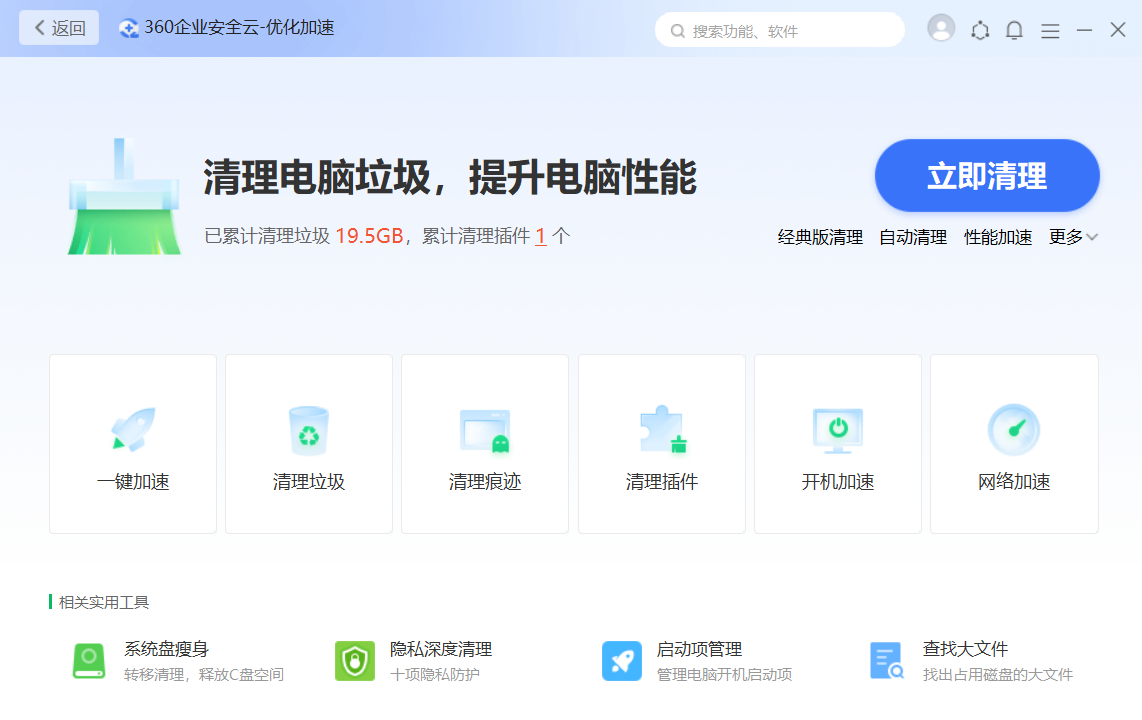Open the 性能加速 link
Screen dimensions: 1142x720
click(x=998, y=237)
